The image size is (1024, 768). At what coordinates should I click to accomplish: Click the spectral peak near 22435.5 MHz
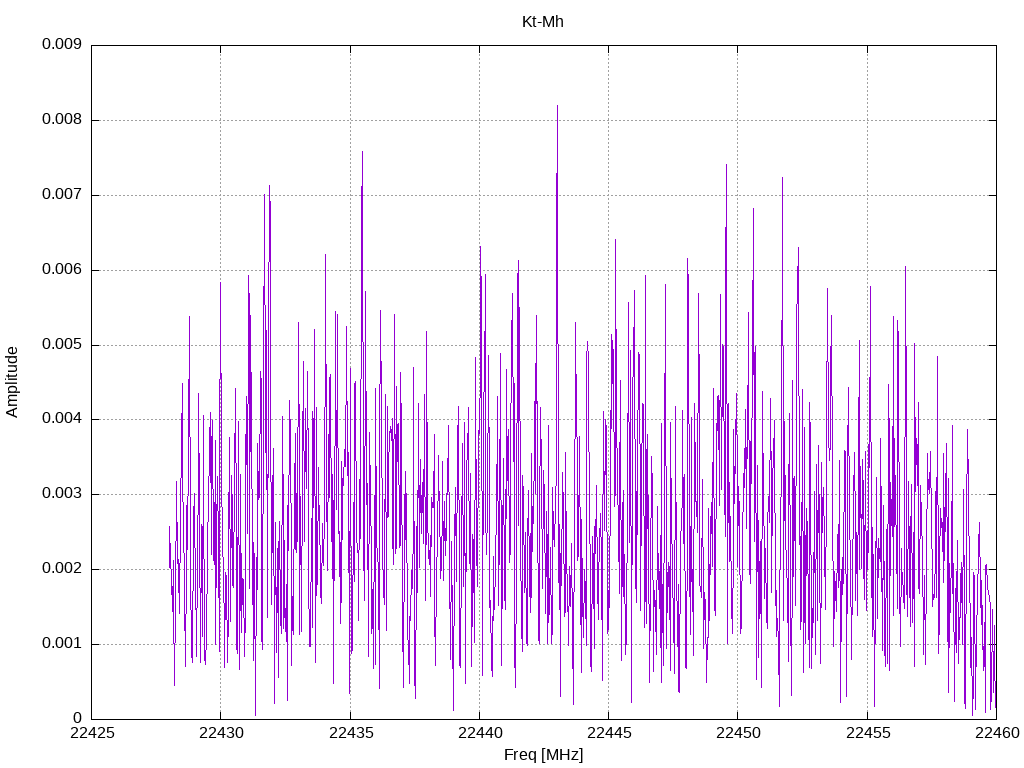(362, 152)
